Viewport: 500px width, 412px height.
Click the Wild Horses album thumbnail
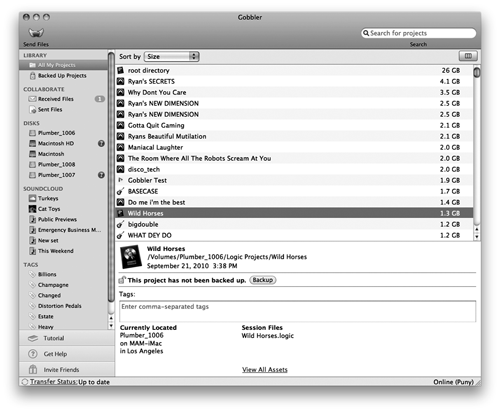pyautogui.click(x=131, y=257)
